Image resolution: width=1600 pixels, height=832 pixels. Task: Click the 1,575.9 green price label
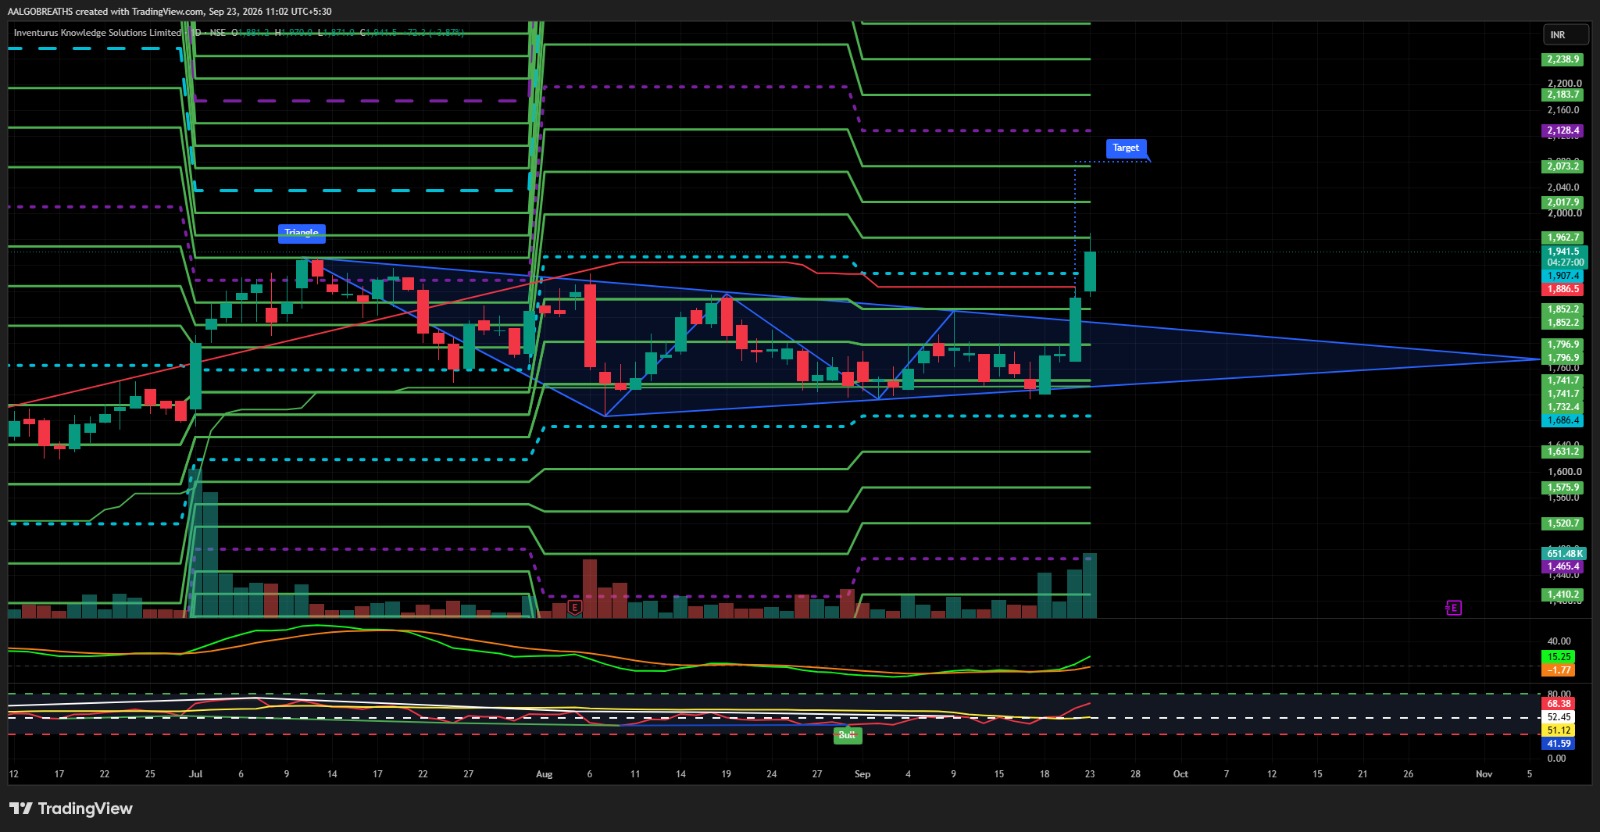(x=1564, y=488)
